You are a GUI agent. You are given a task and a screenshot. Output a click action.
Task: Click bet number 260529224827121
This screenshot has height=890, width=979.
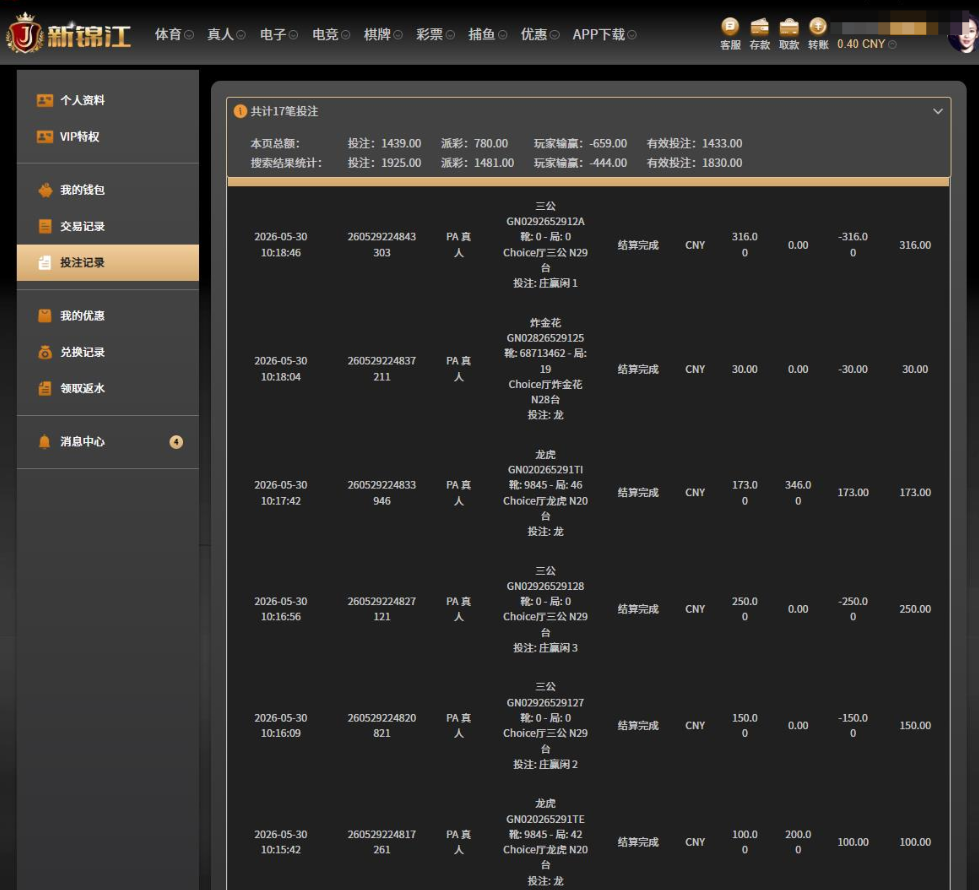pyautogui.click(x=381, y=609)
